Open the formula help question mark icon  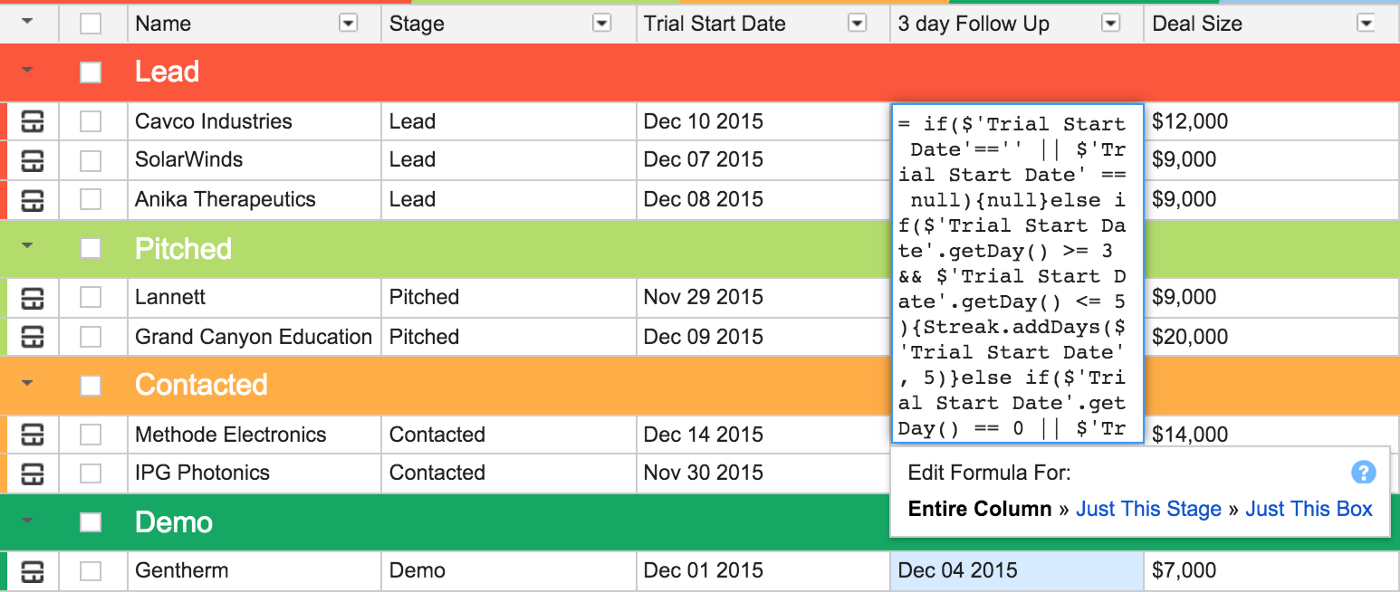(1363, 473)
